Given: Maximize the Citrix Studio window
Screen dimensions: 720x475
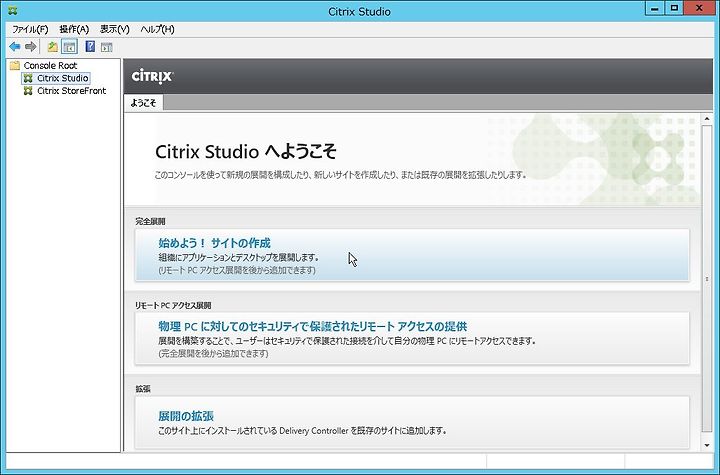Looking at the screenshot, I should click(674, 8).
